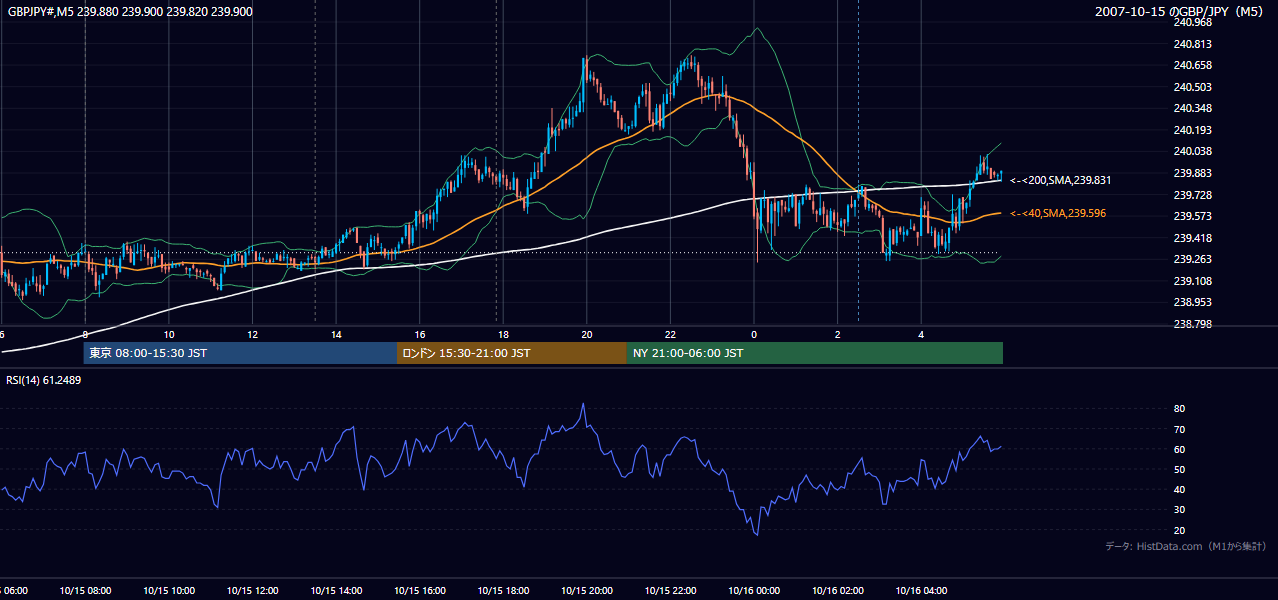1278x600 pixels.
Task: Click the 40 SMA 239.596 label
Action: [x=1058, y=213]
